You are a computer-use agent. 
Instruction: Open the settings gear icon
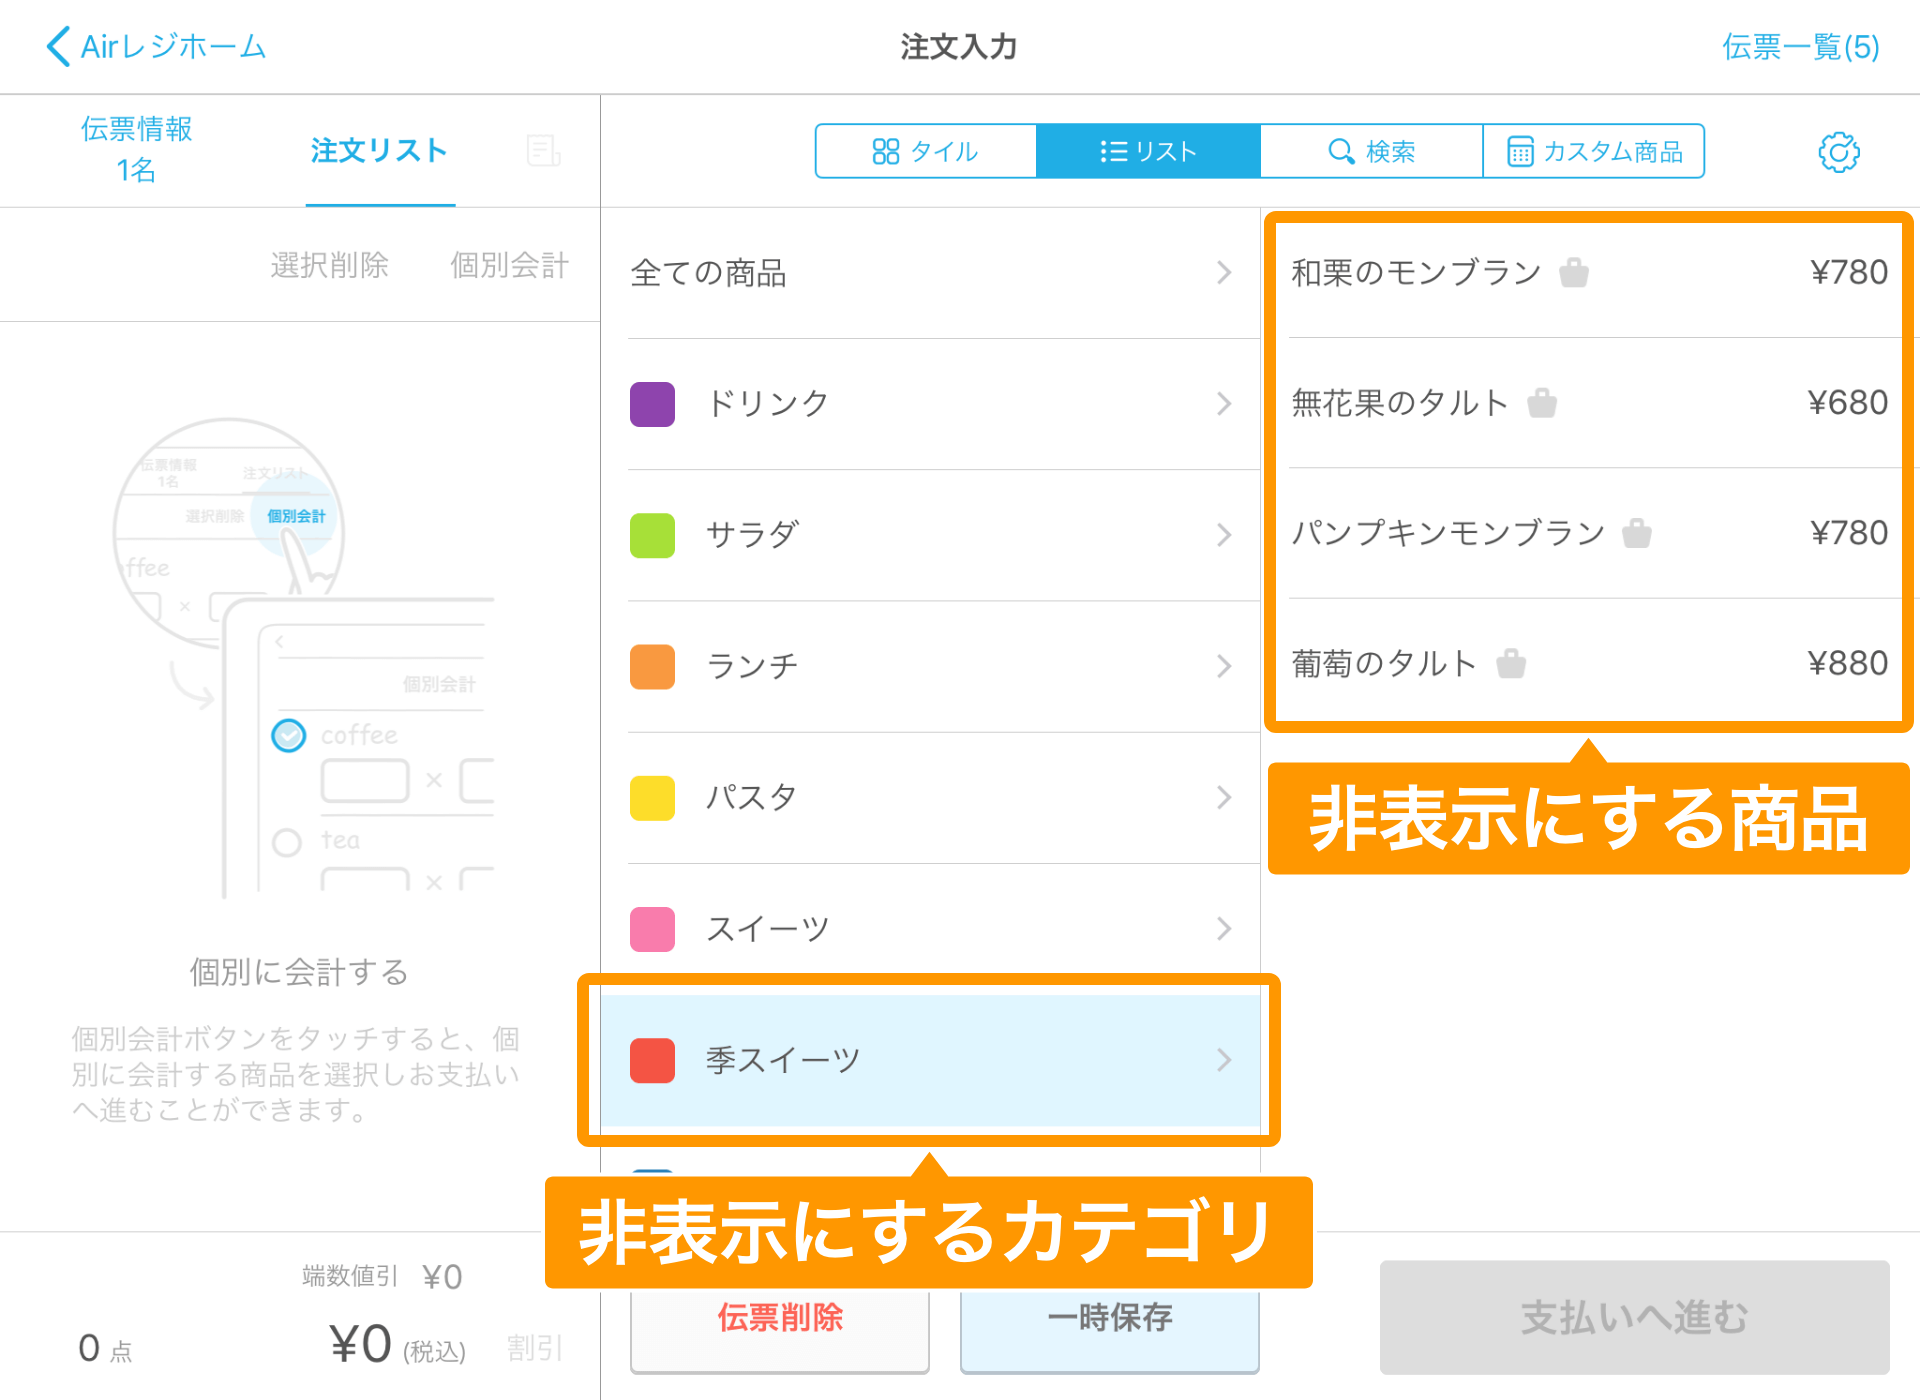click(1838, 152)
